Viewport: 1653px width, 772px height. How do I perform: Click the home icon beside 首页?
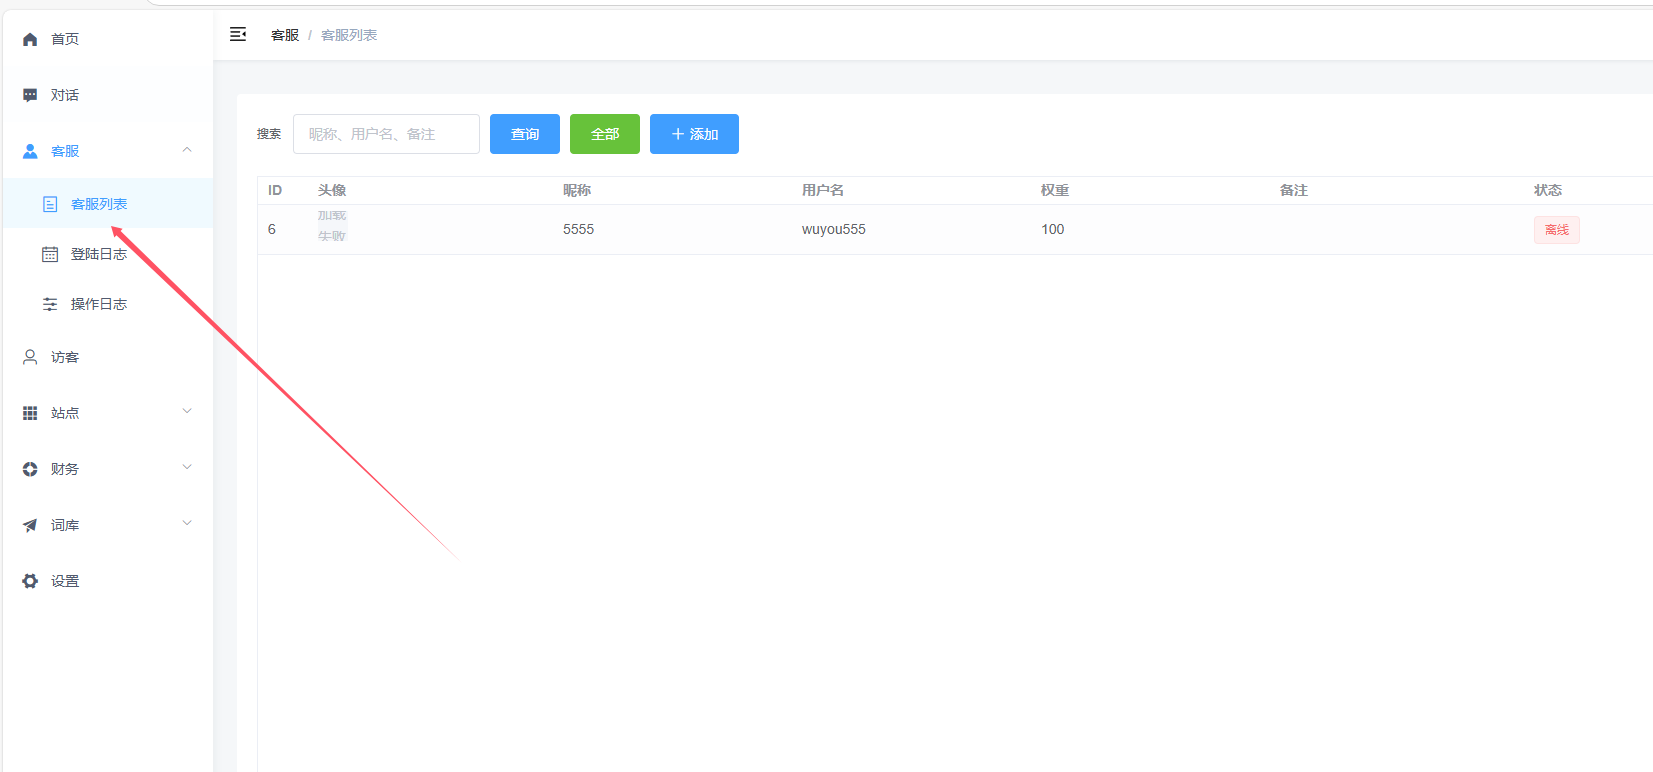click(30, 39)
